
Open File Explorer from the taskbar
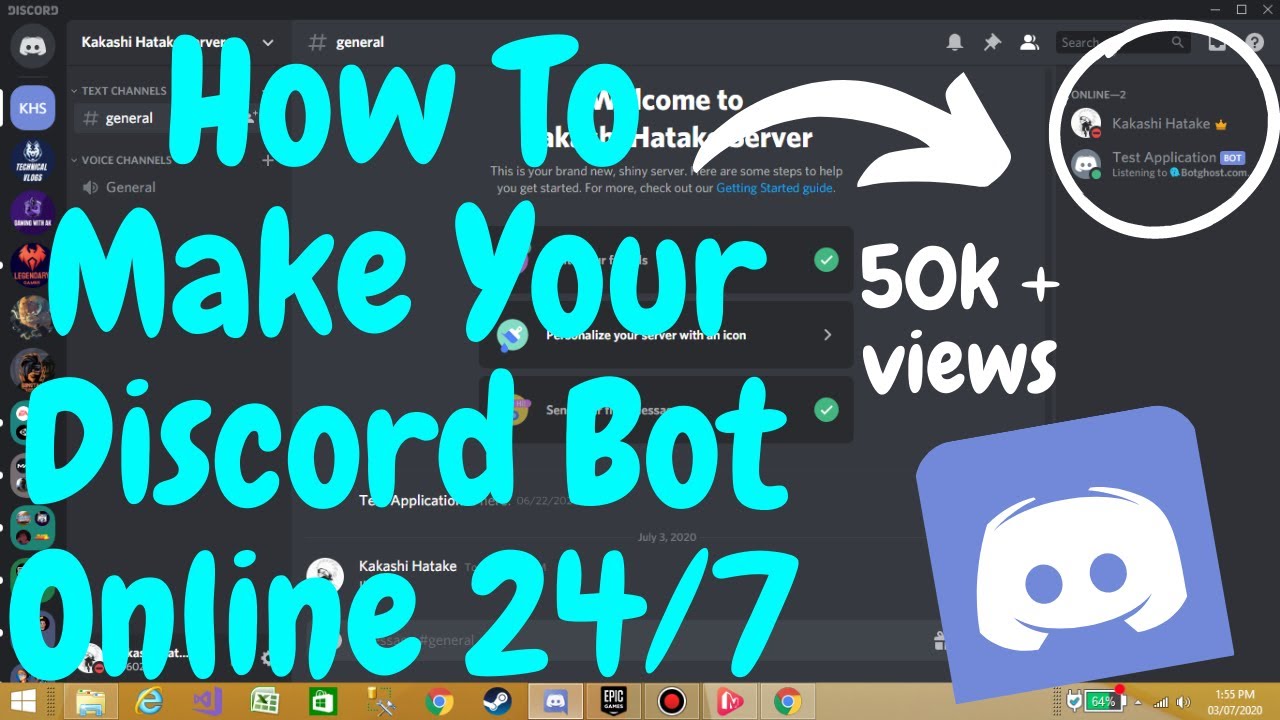90,701
